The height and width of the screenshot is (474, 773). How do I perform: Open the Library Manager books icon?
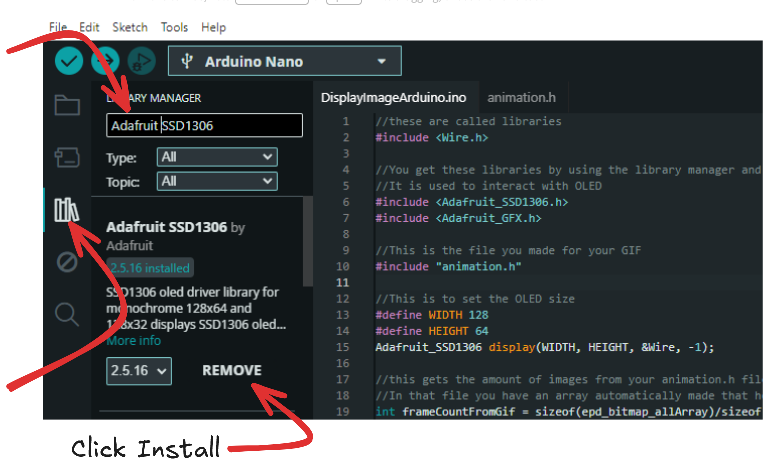tap(67, 210)
